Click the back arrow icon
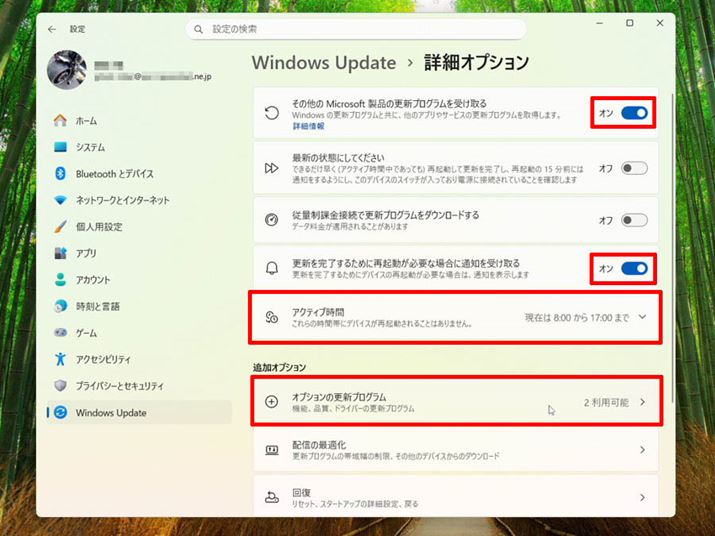This screenshot has height=536, width=715. (x=52, y=29)
